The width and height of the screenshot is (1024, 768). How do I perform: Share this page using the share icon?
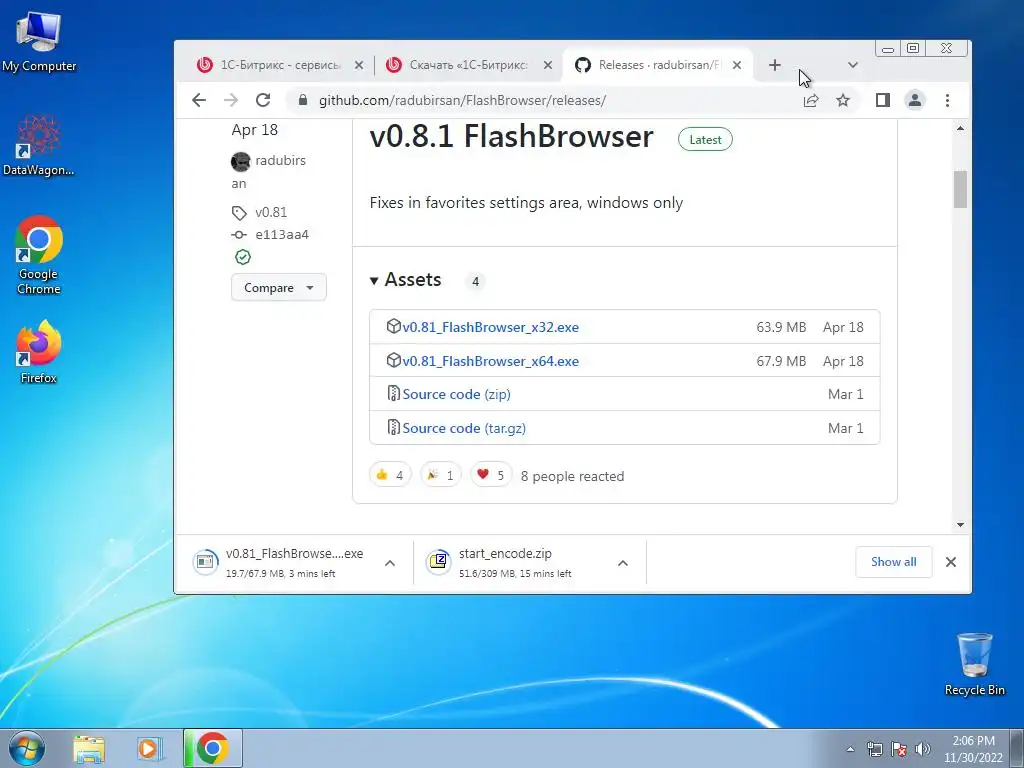pos(810,100)
